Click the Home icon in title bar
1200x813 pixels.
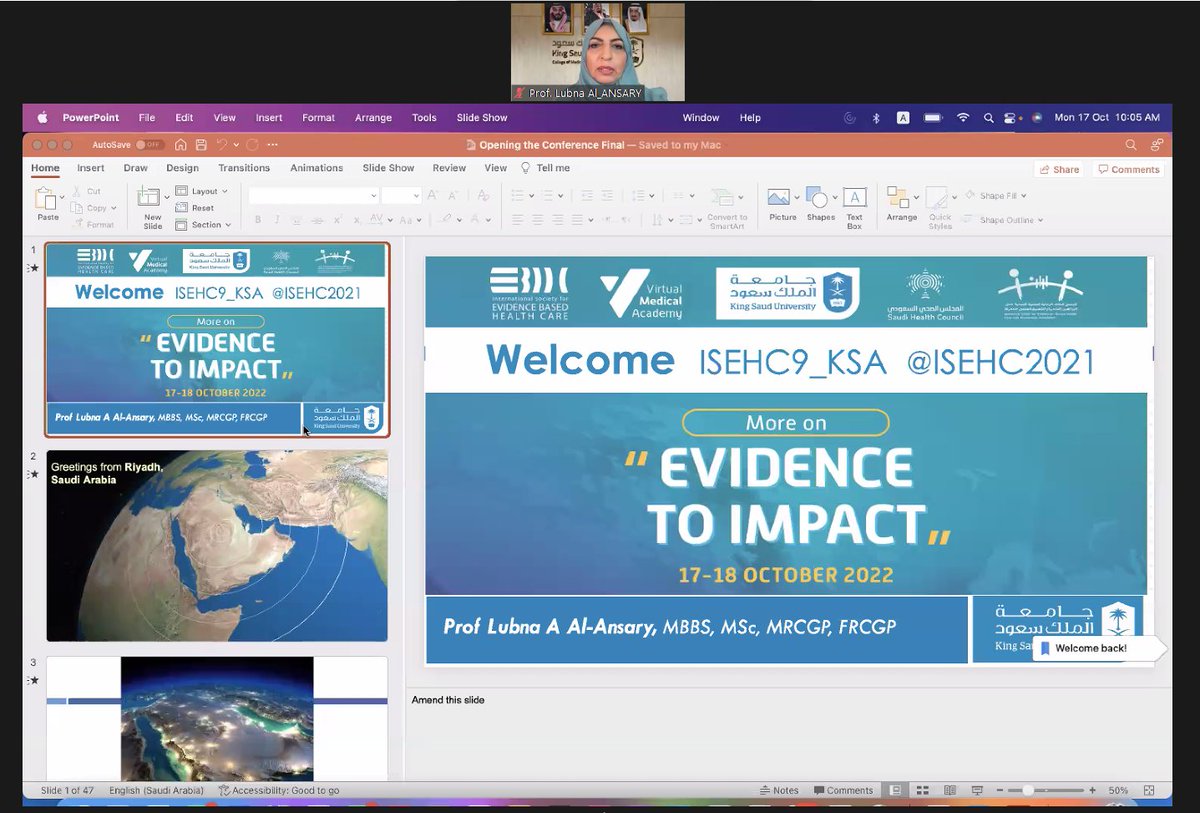[x=181, y=145]
